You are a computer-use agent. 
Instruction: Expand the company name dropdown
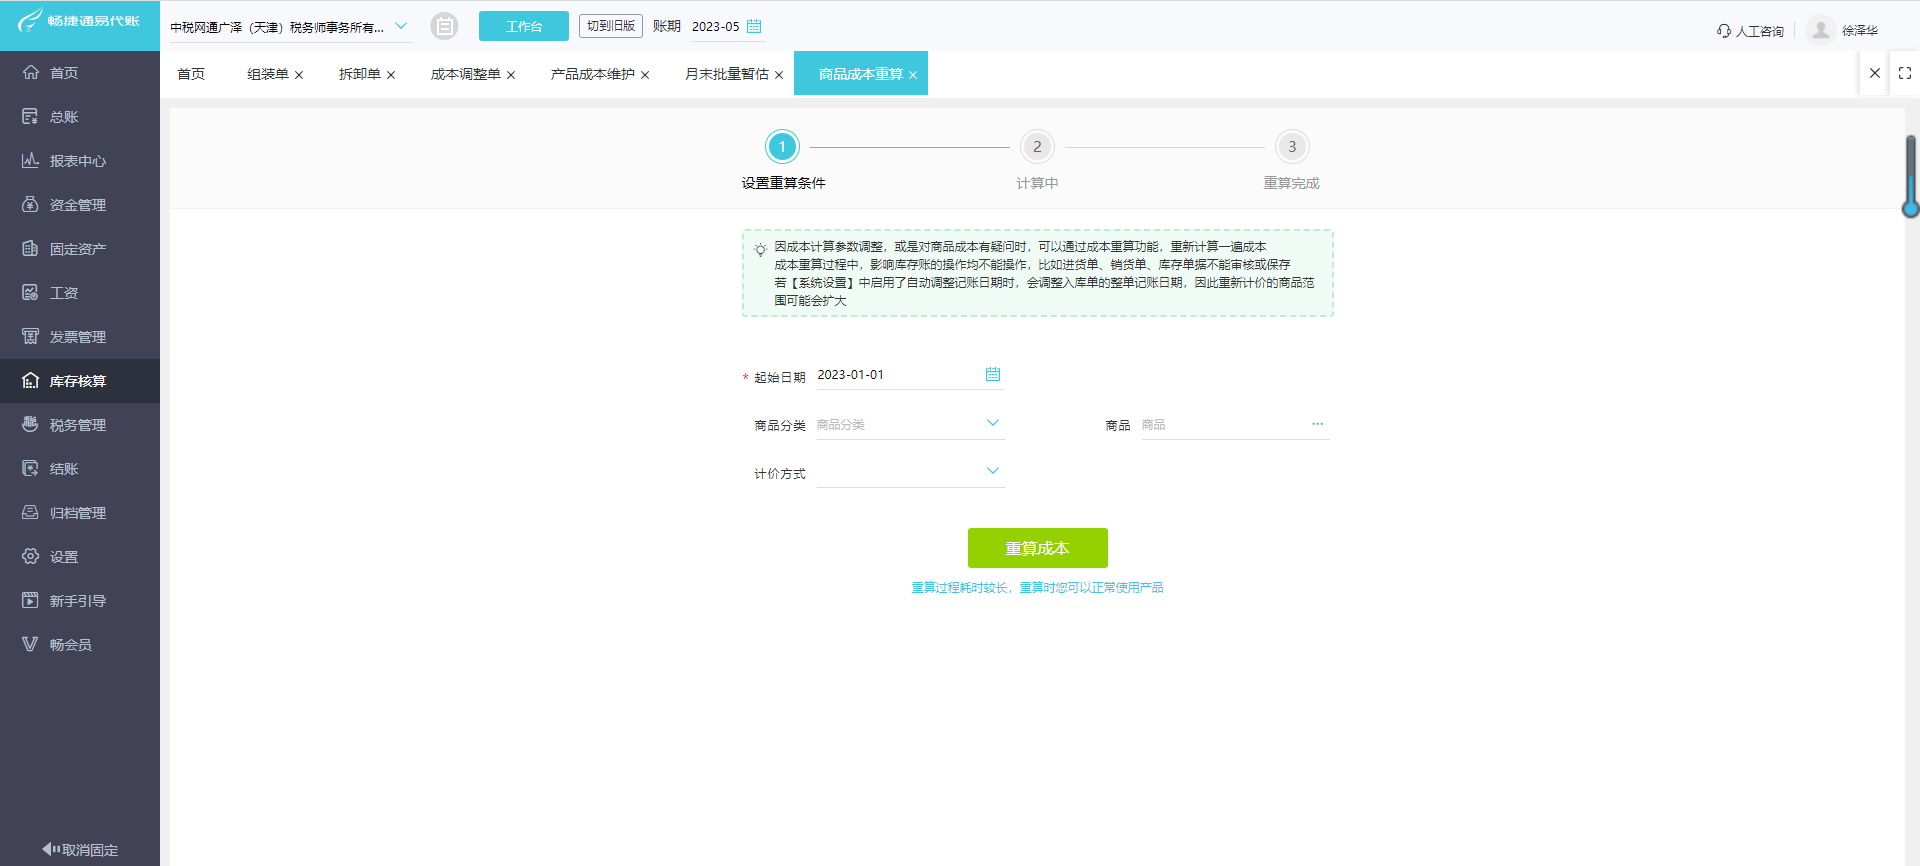(x=401, y=26)
